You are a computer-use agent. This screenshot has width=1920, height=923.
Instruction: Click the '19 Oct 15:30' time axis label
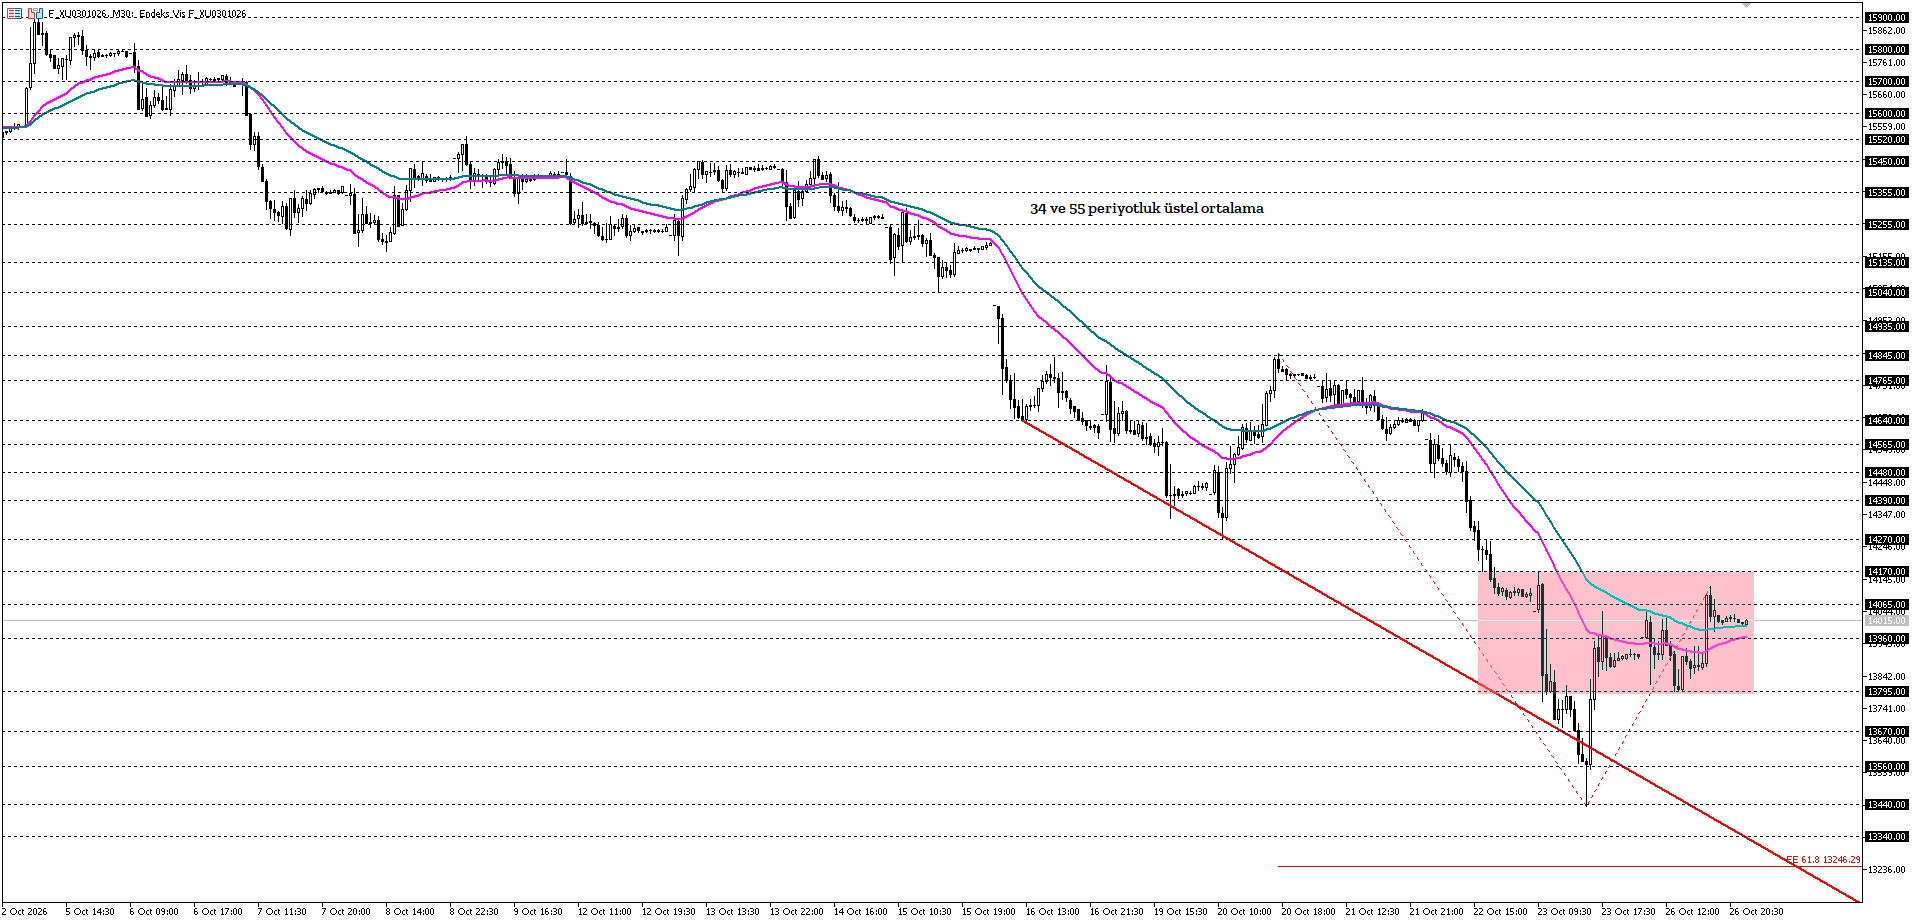click(x=1180, y=912)
